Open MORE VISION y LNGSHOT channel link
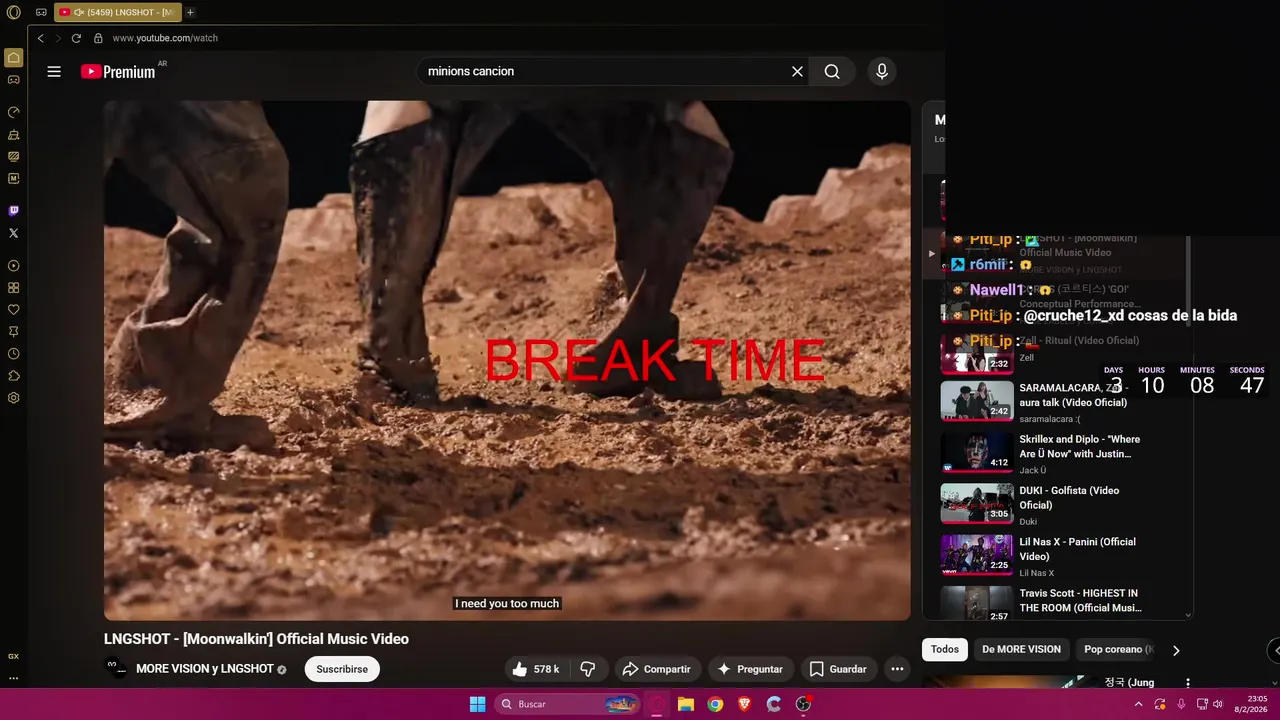This screenshot has width=1280, height=720. [x=205, y=668]
